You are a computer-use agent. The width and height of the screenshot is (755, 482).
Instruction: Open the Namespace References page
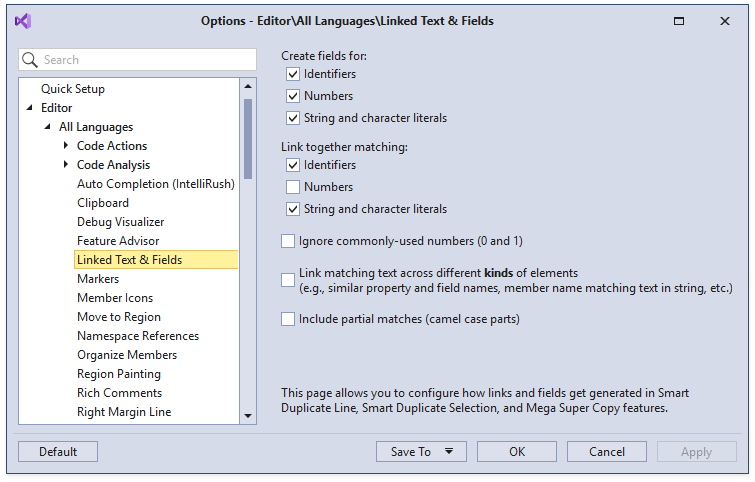click(x=138, y=336)
